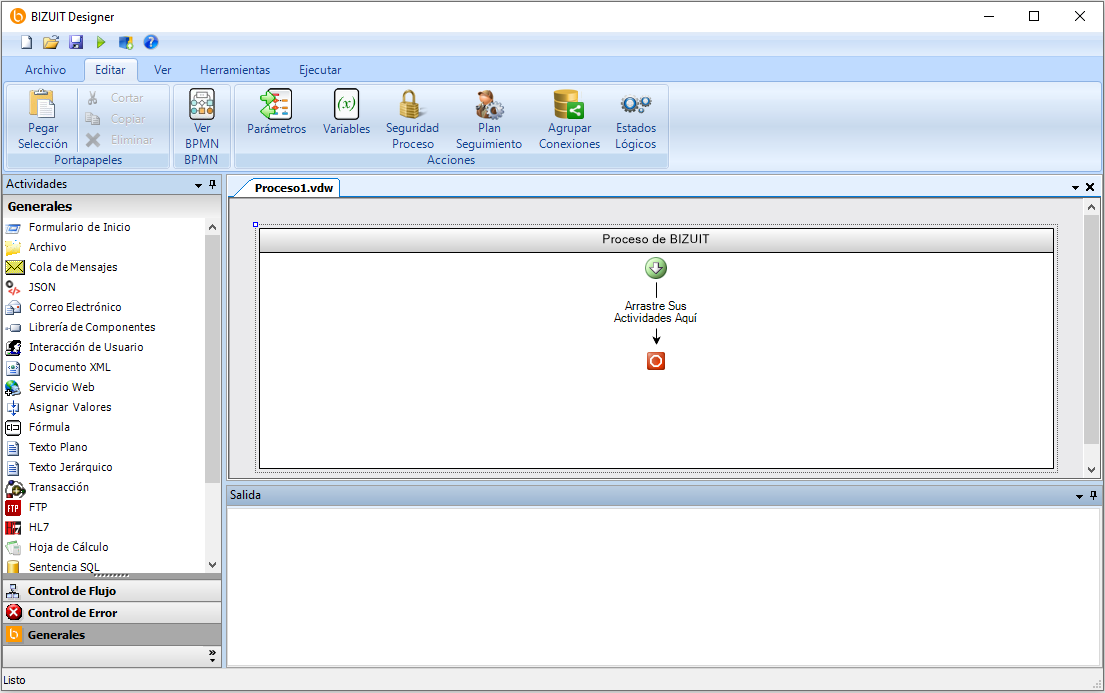
Task: Click the Eliminar button
Action: coord(118,140)
